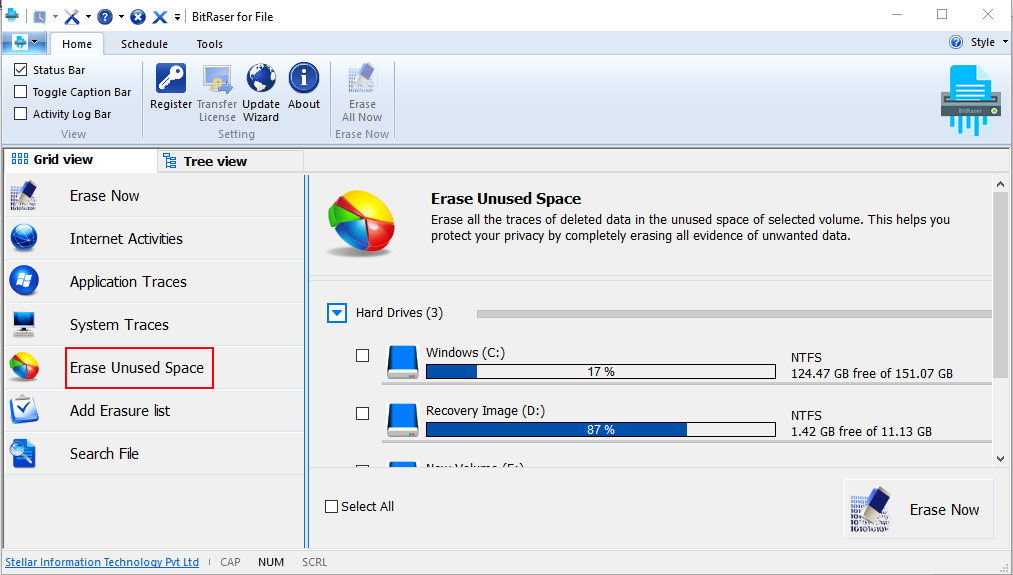Click the System Traces monitor icon
This screenshot has height=575, width=1013.
(24, 324)
